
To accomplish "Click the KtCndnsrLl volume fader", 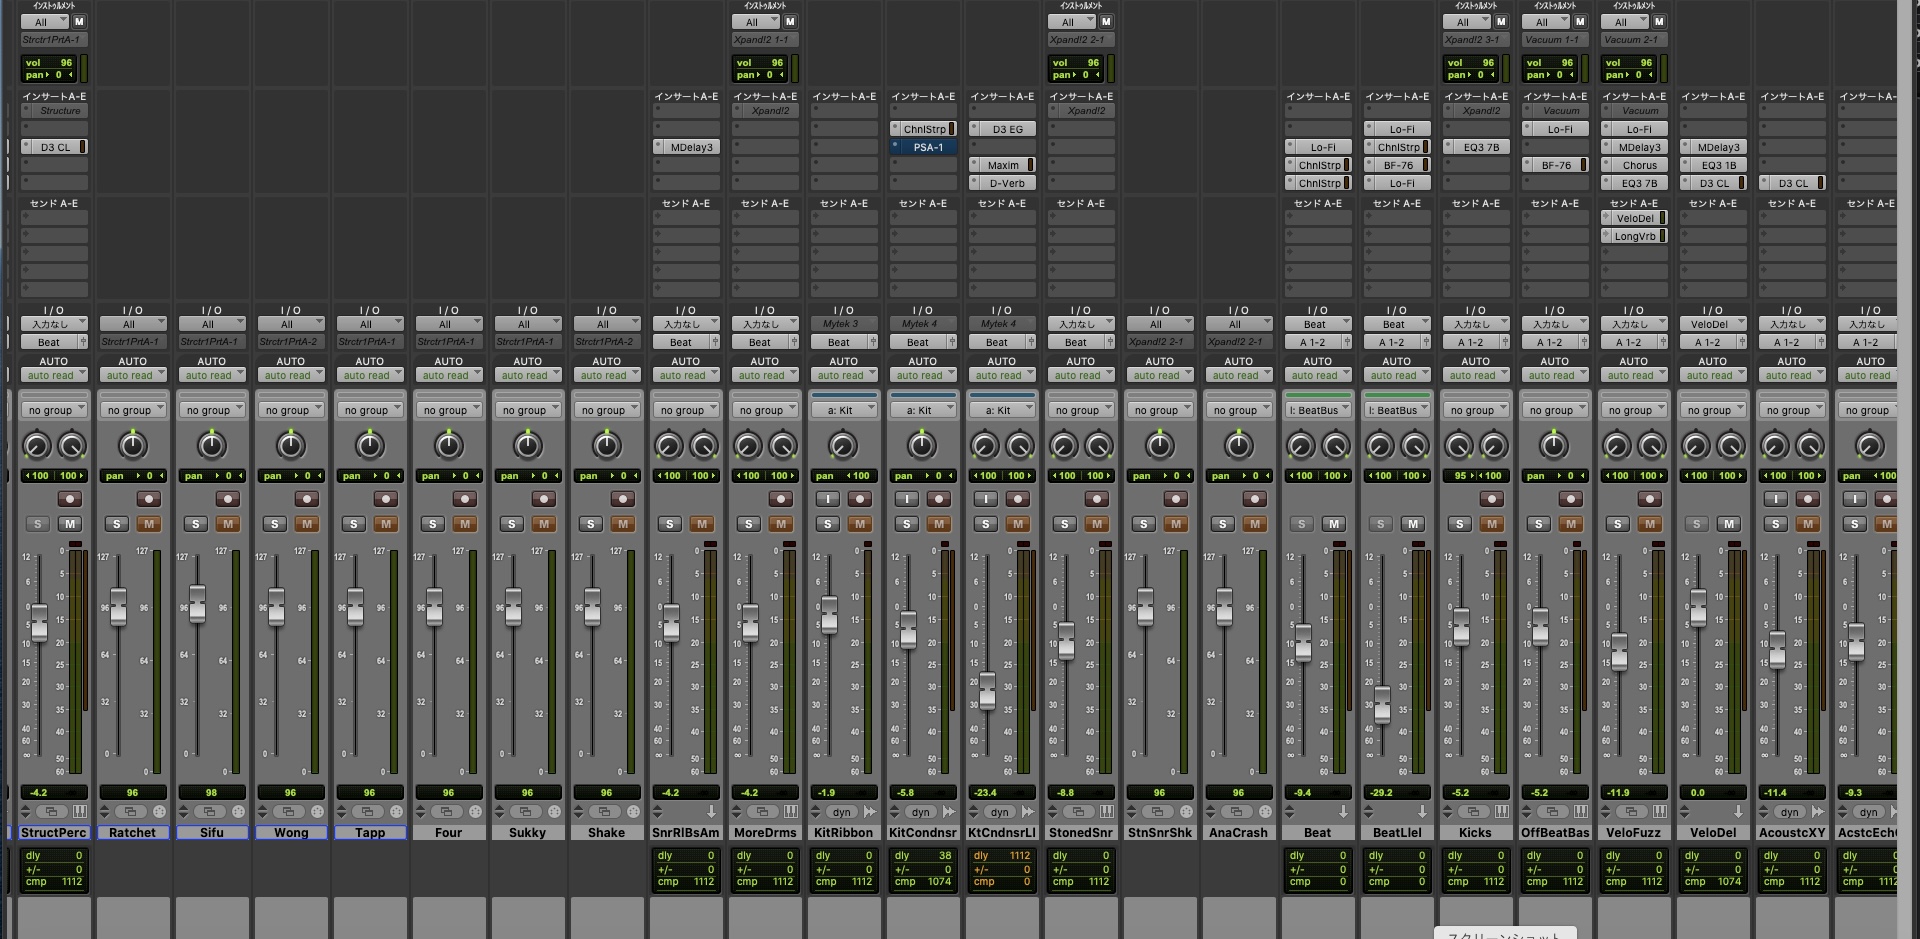I will (x=987, y=690).
